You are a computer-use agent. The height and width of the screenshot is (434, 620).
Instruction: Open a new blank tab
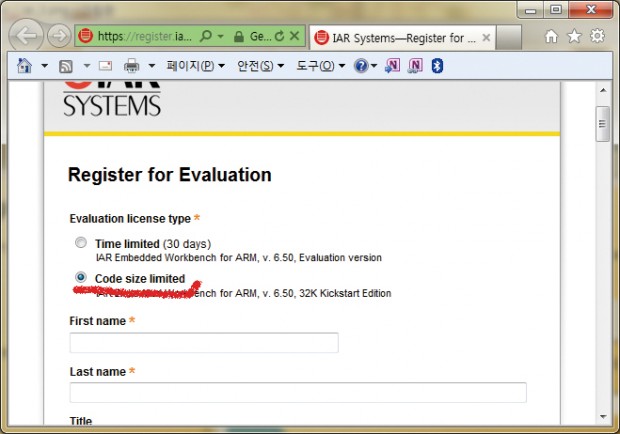[x=508, y=38]
